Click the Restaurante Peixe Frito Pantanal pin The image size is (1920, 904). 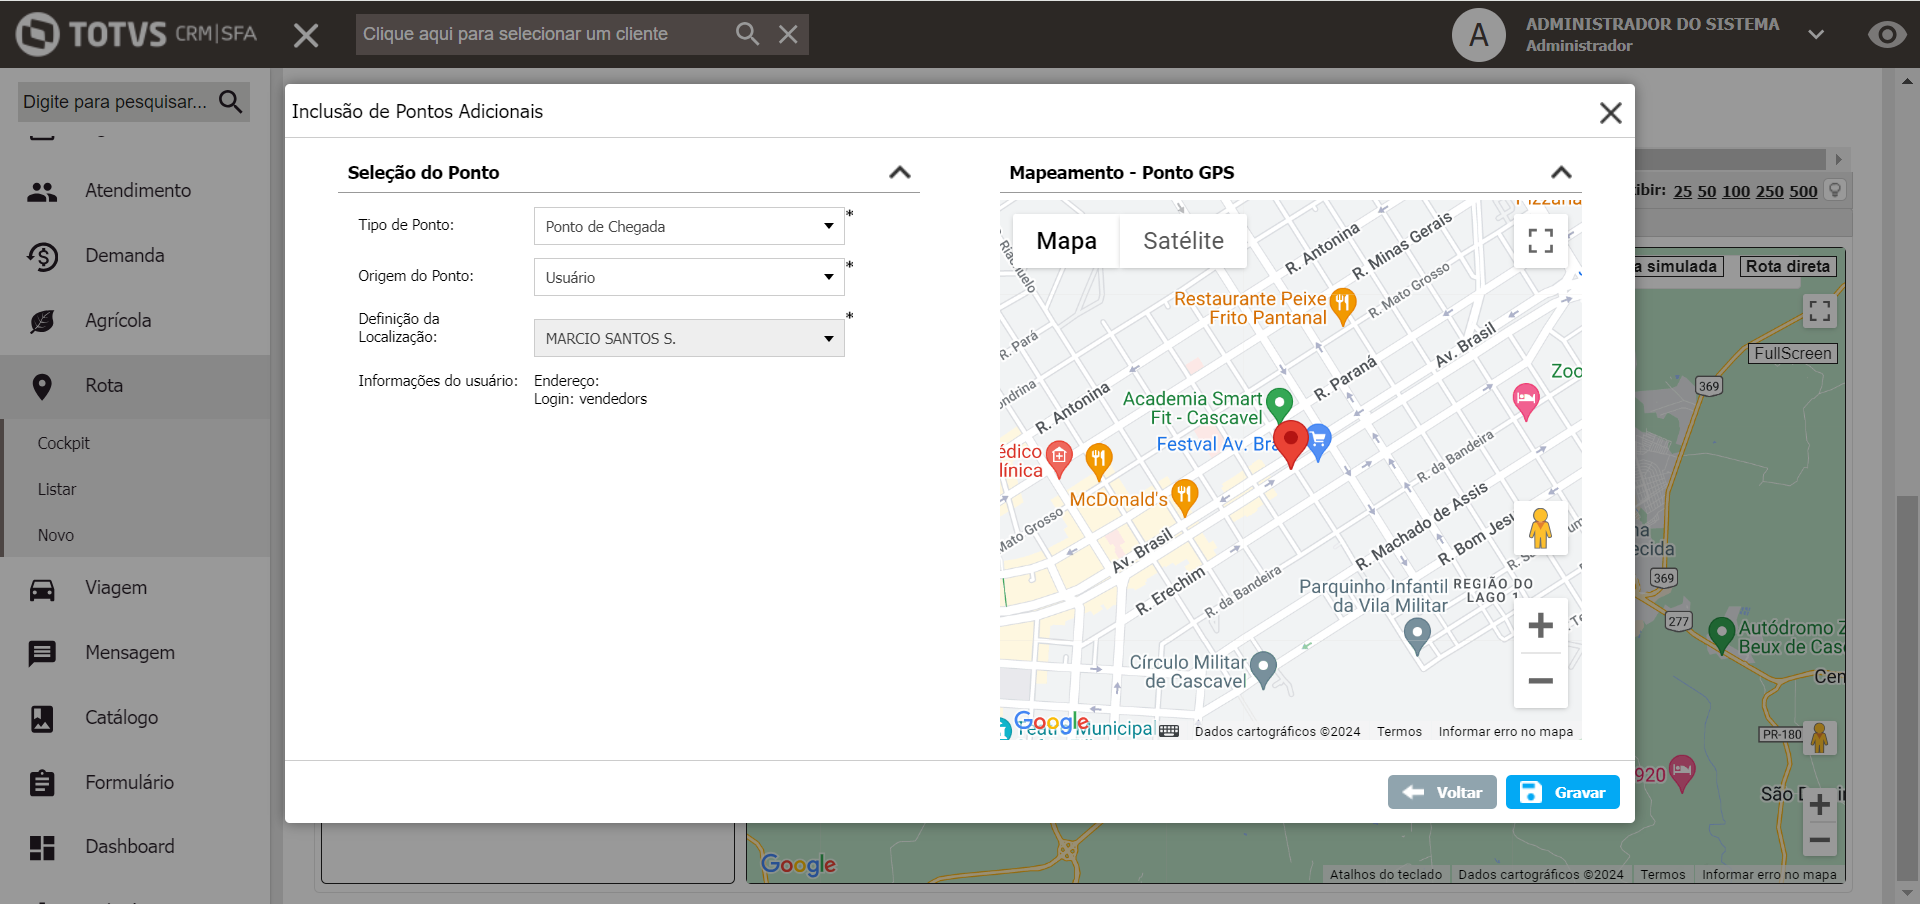coord(1343,305)
